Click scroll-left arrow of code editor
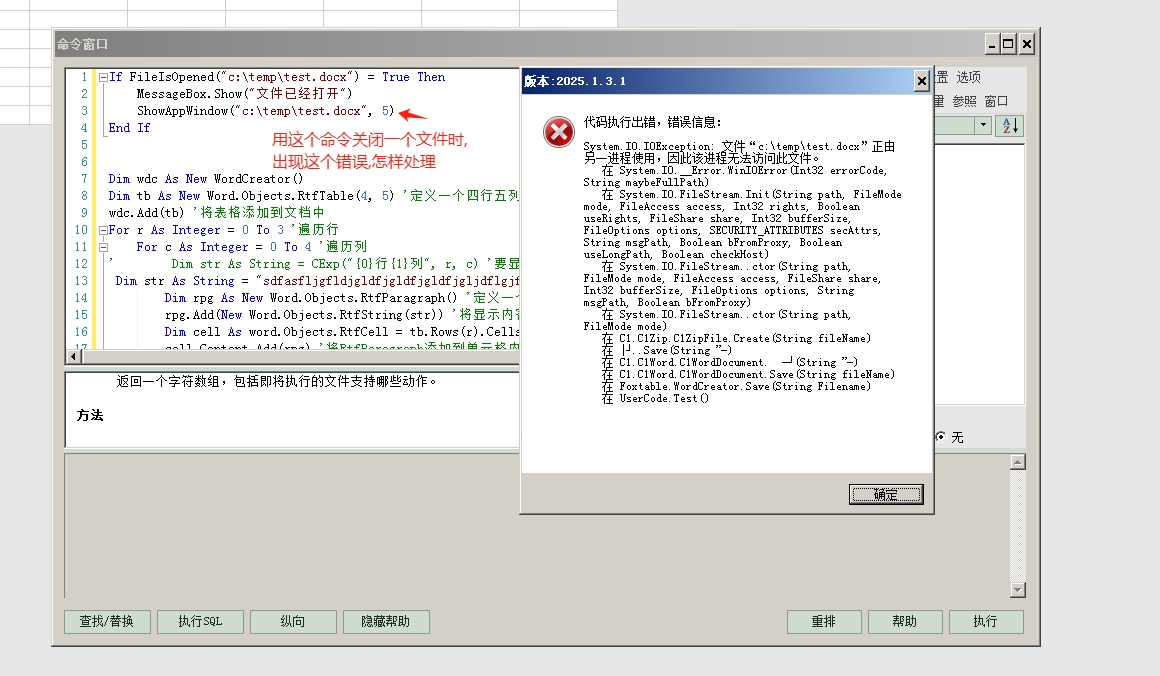 72,356
